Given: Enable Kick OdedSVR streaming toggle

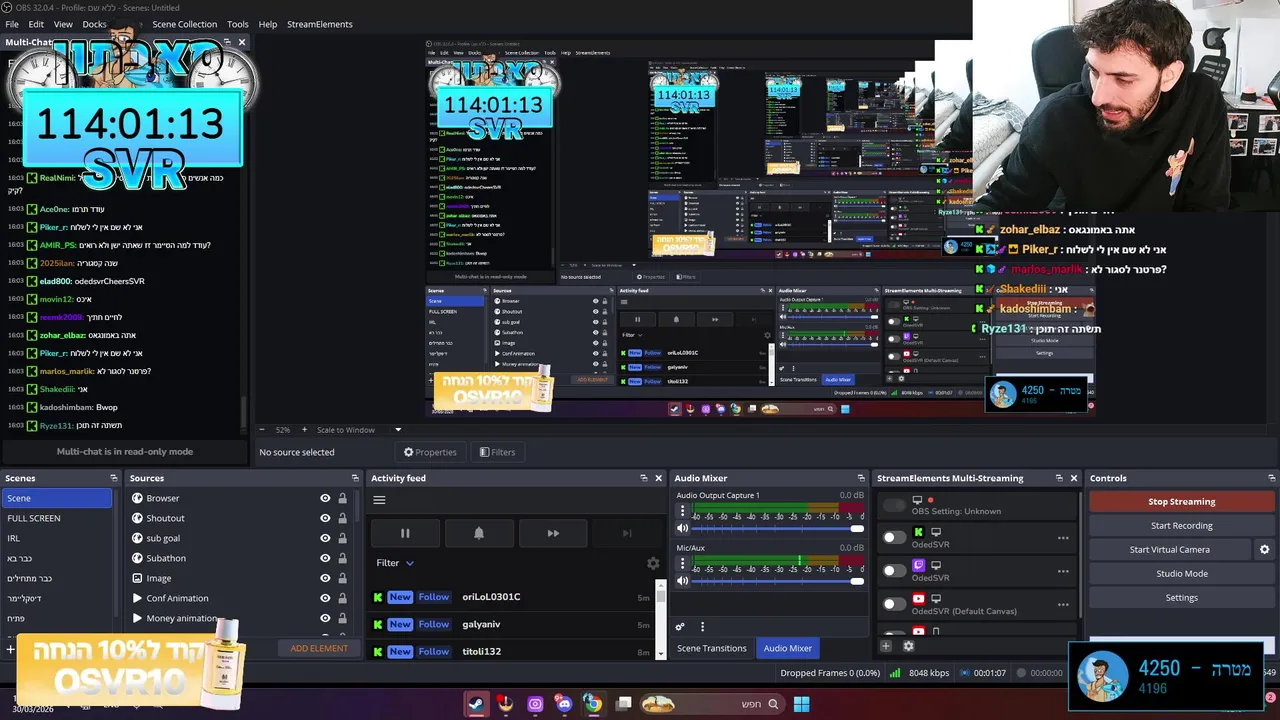Looking at the screenshot, I should click(x=894, y=538).
